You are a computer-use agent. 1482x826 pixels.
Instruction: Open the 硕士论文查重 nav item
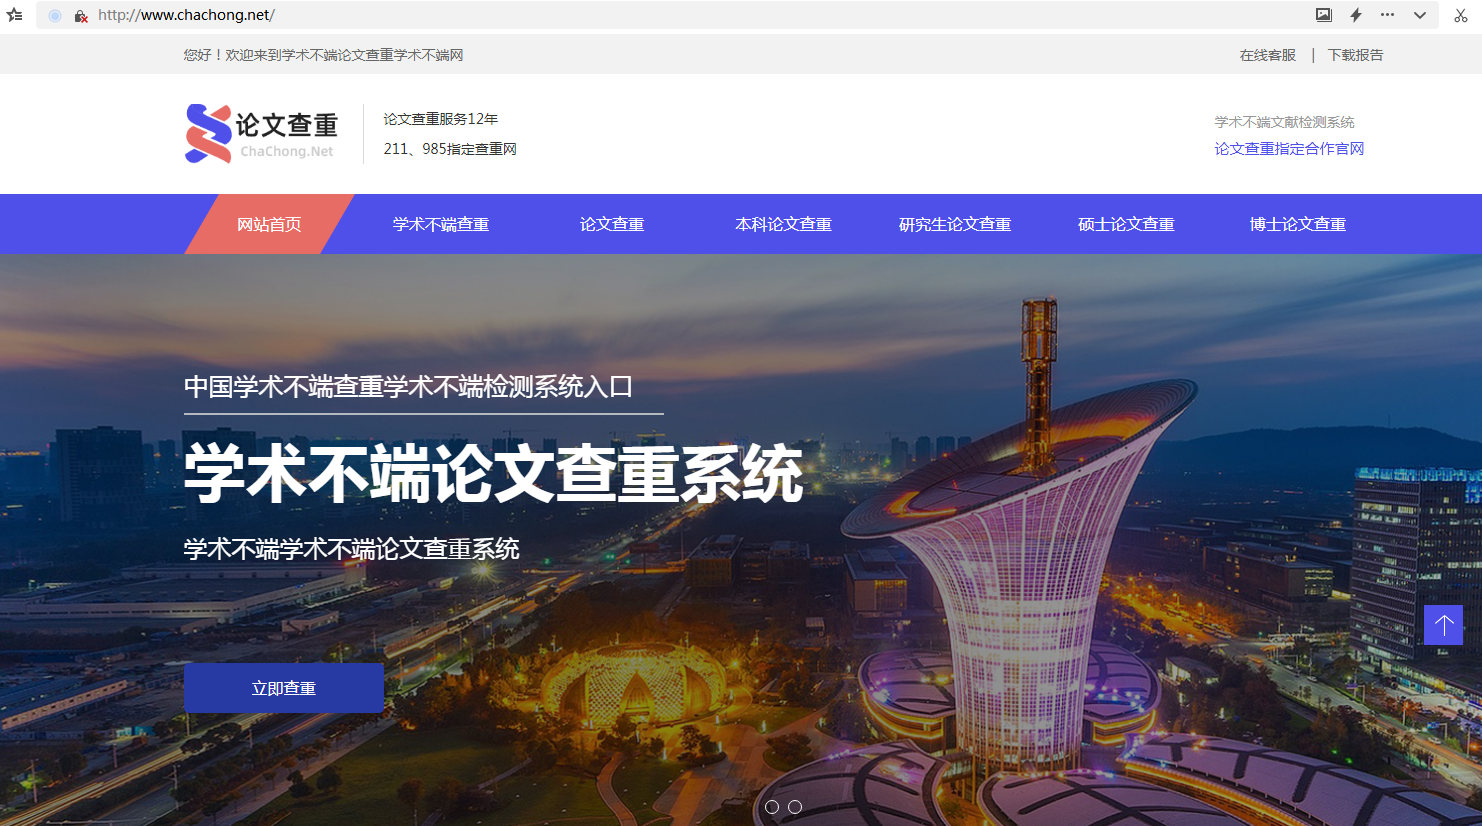[x=1126, y=224]
